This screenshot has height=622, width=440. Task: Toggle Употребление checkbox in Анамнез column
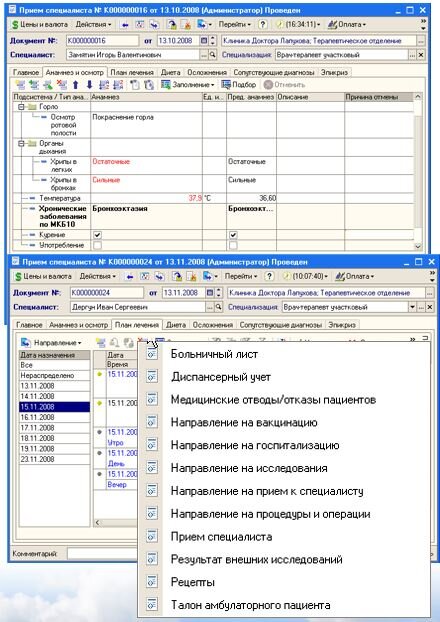click(97, 245)
